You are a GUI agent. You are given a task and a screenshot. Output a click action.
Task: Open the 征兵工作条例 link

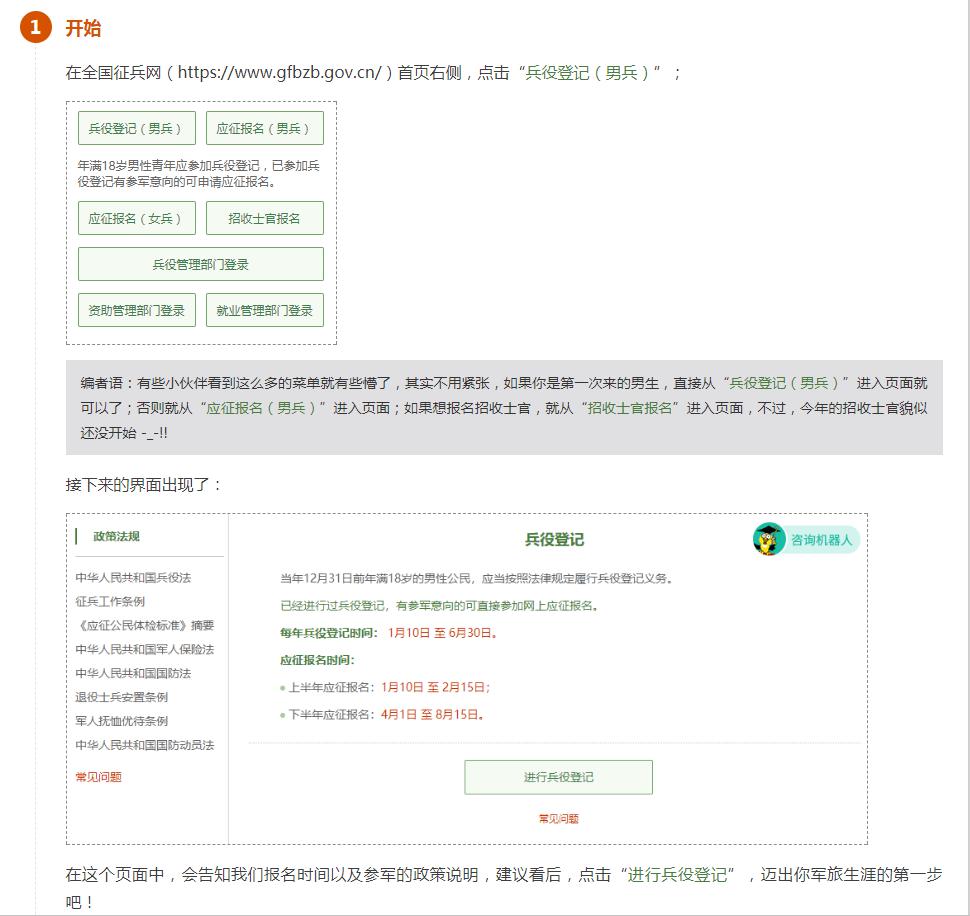[x=110, y=602]
